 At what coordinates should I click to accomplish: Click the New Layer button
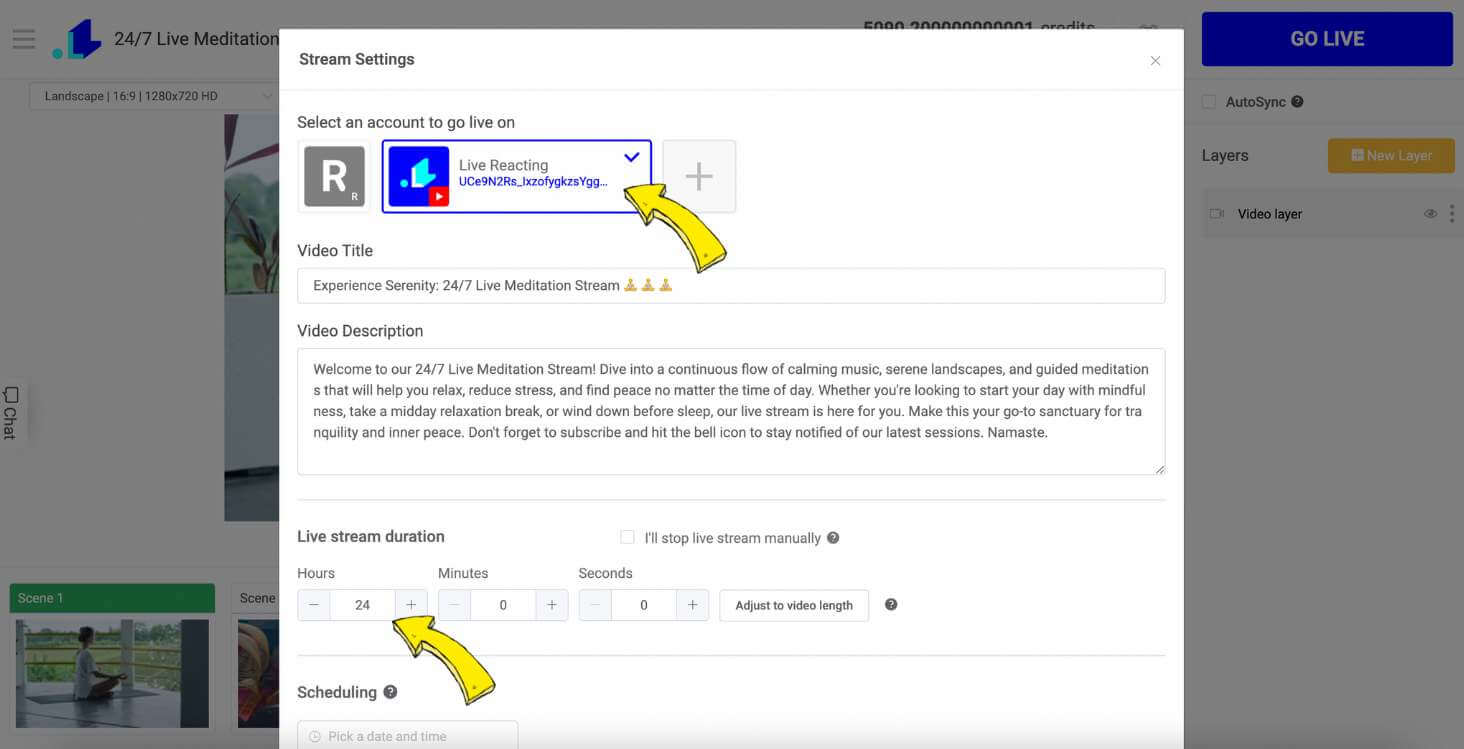(1391, 155)
